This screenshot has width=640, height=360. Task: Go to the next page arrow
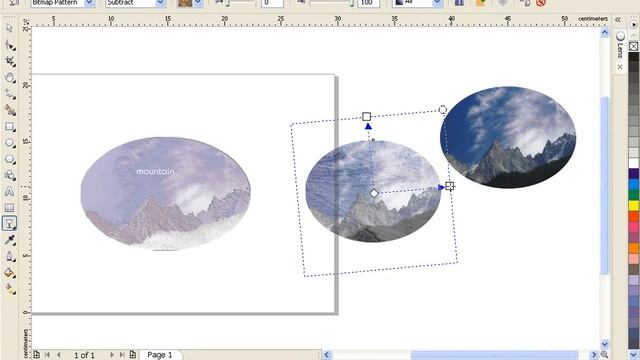(x=111, y=355)
